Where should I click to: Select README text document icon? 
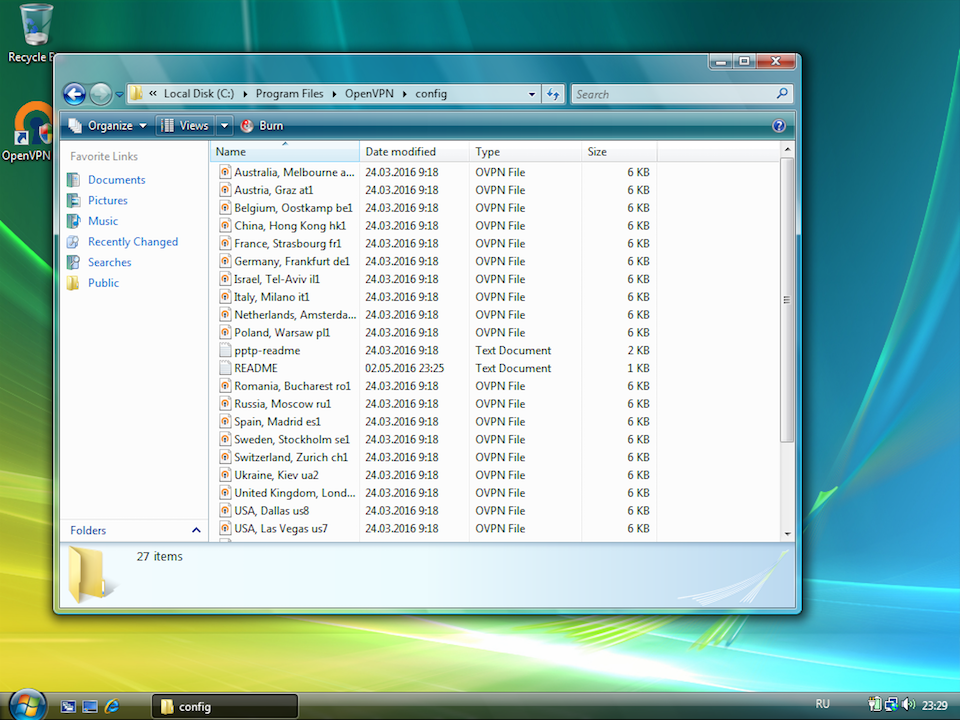(x=225, y=368)
